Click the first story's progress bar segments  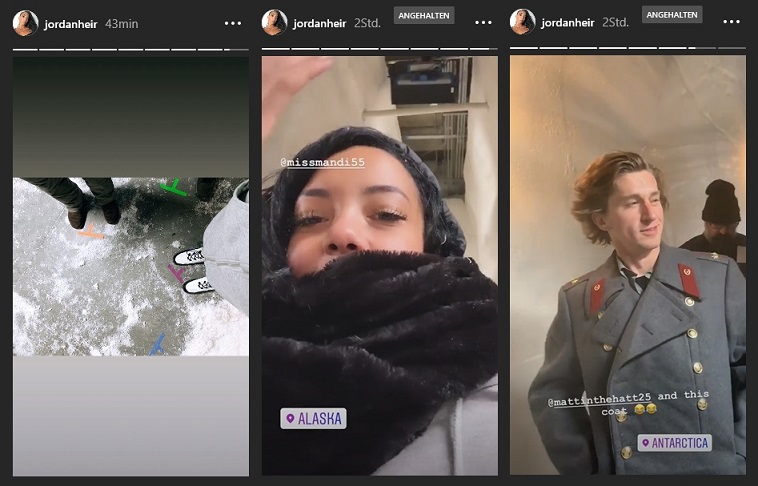pos(131,50)
